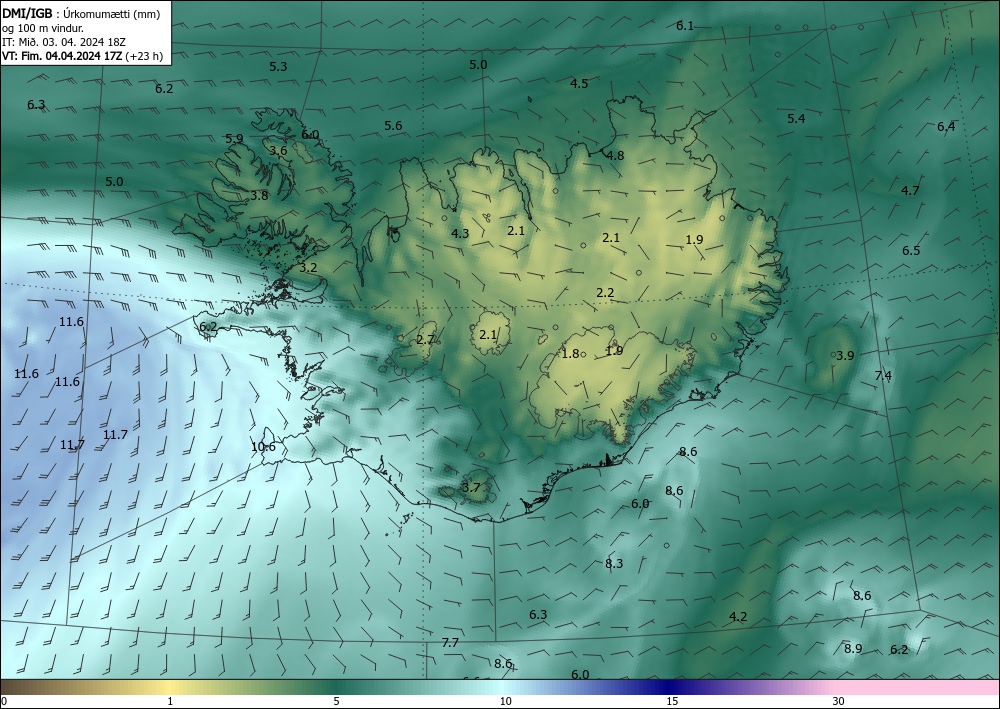Click the title 'DMI/IGB : Úrkomumætti (mm)'

point(80,14)
